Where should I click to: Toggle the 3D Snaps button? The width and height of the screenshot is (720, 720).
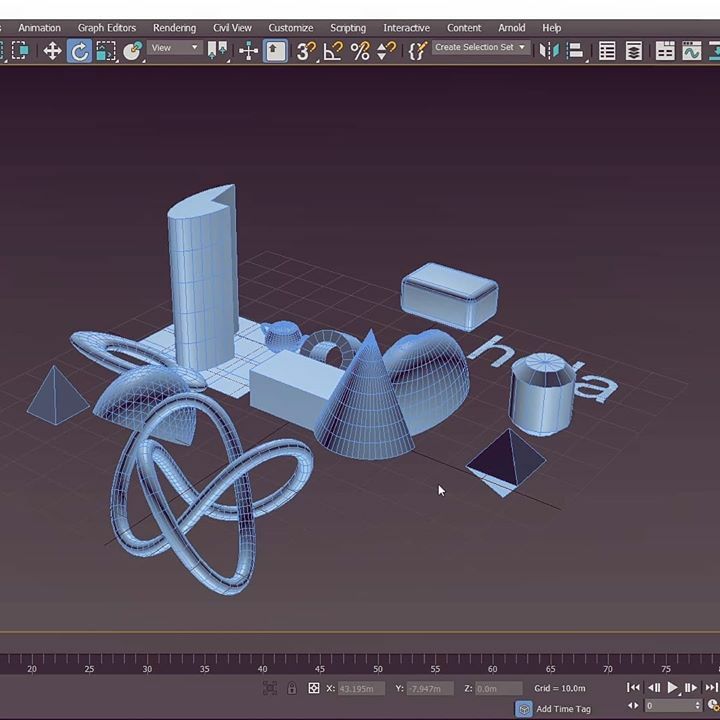[306, 51]
